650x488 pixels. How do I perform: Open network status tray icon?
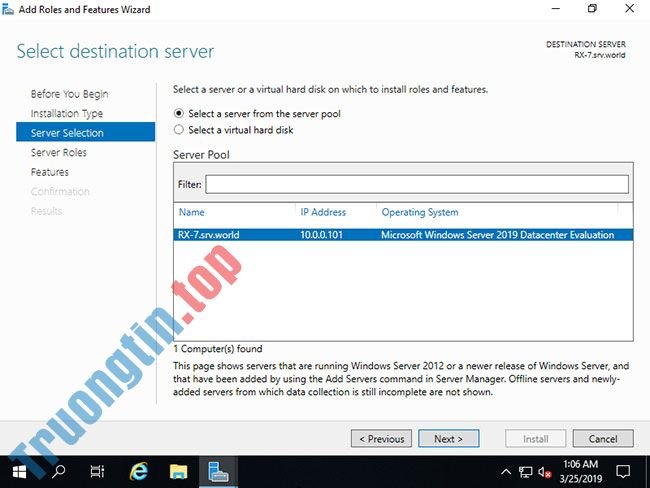(x=525, y=472)
